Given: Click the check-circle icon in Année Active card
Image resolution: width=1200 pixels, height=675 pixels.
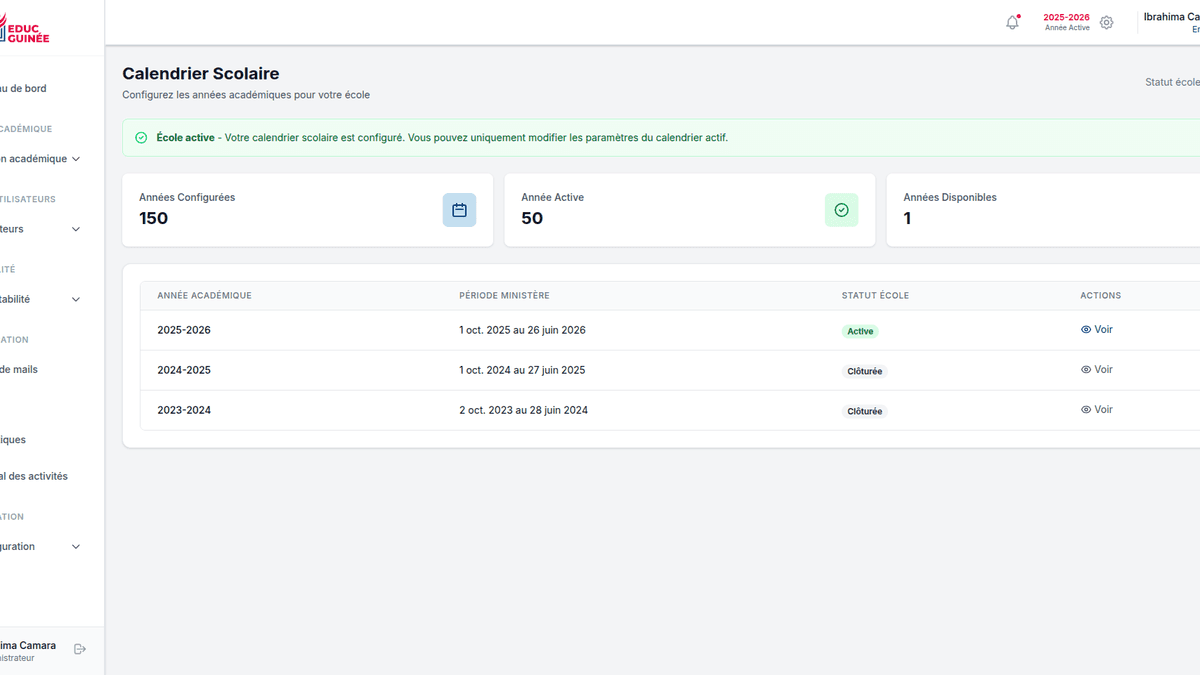Looking at the screenshot, I should coord(841,210).
